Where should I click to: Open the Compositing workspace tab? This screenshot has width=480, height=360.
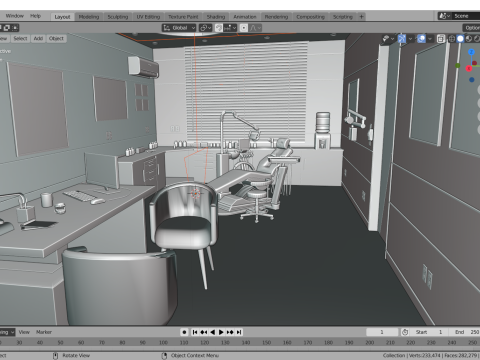[310, 17]
